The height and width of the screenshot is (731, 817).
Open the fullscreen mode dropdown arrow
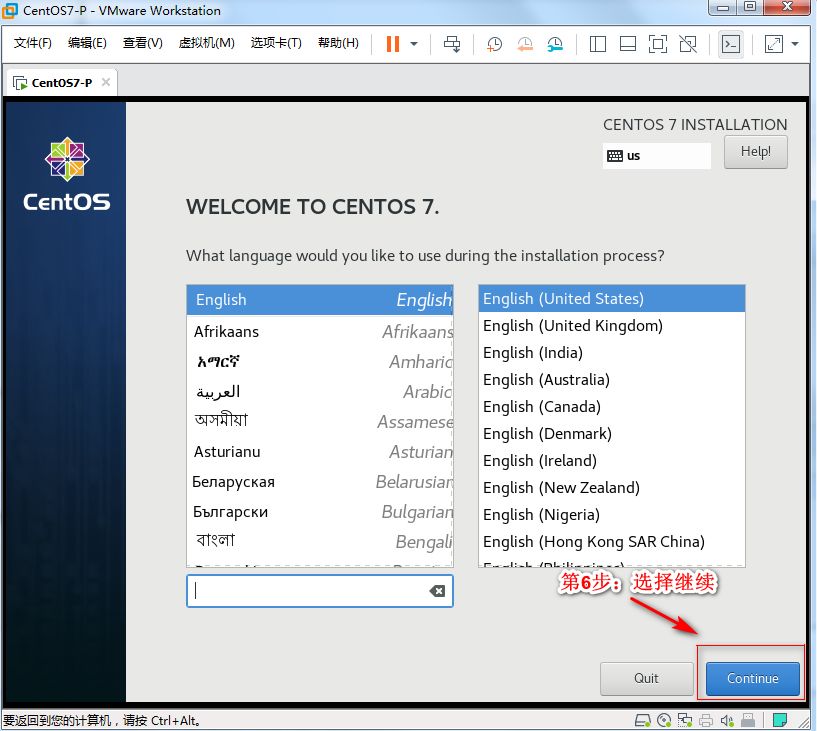[x=793, y=44]
